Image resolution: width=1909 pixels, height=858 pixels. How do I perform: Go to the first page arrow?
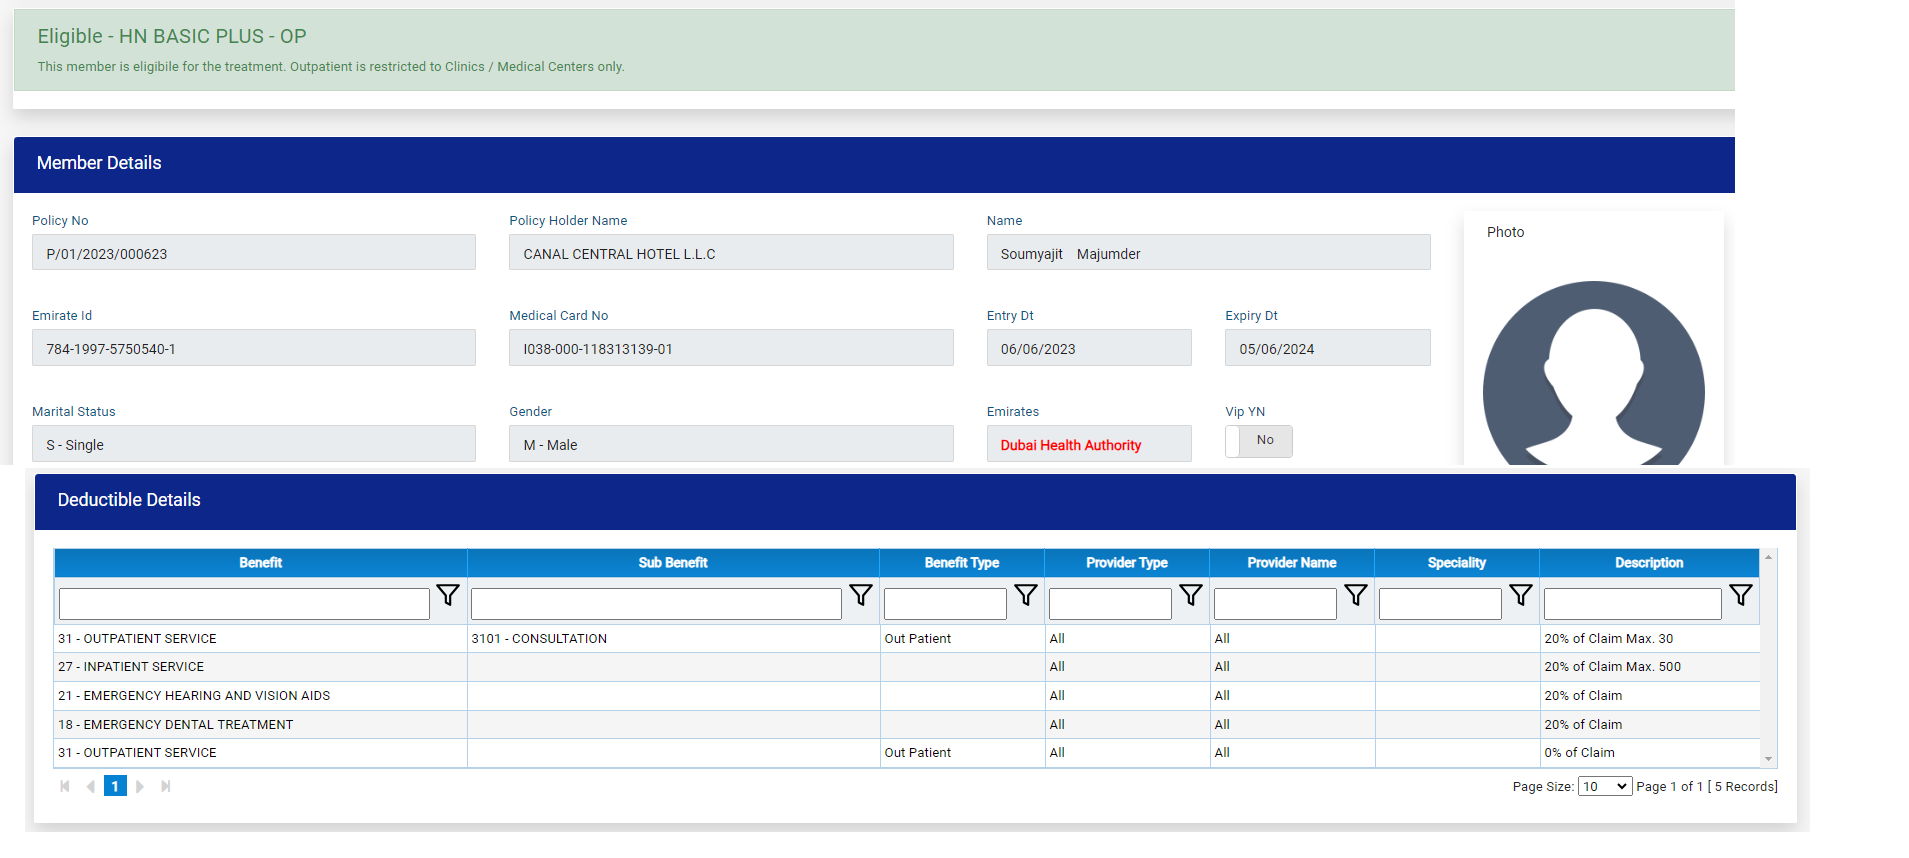pyautogui.click(x=65, y=787)
